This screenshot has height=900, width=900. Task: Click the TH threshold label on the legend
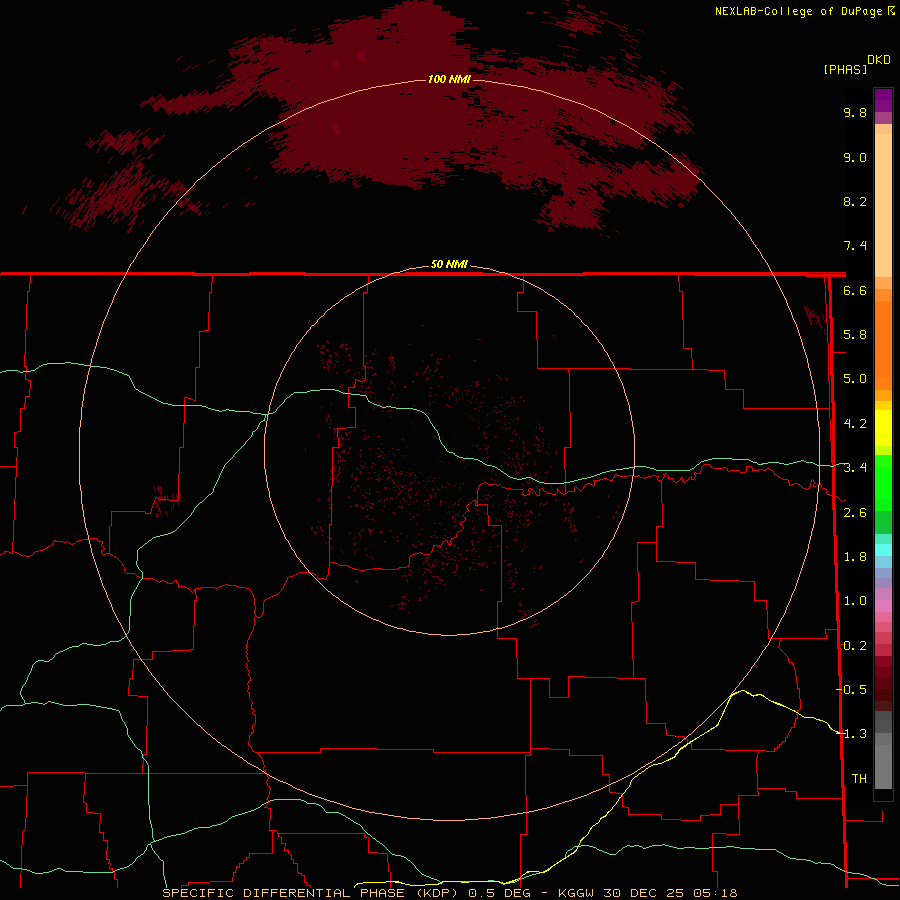(859, 779)
